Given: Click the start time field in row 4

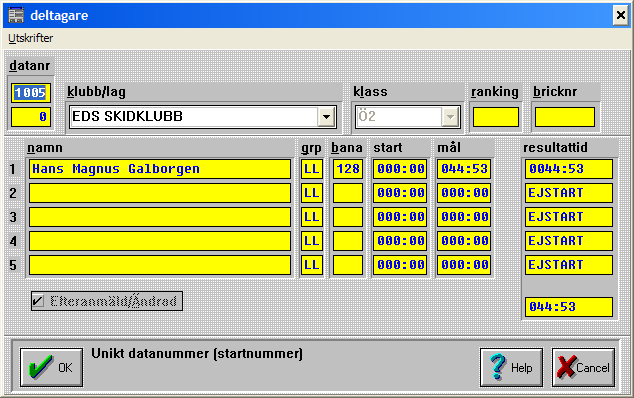Looking at the screenshot, I should click(400, 241).
